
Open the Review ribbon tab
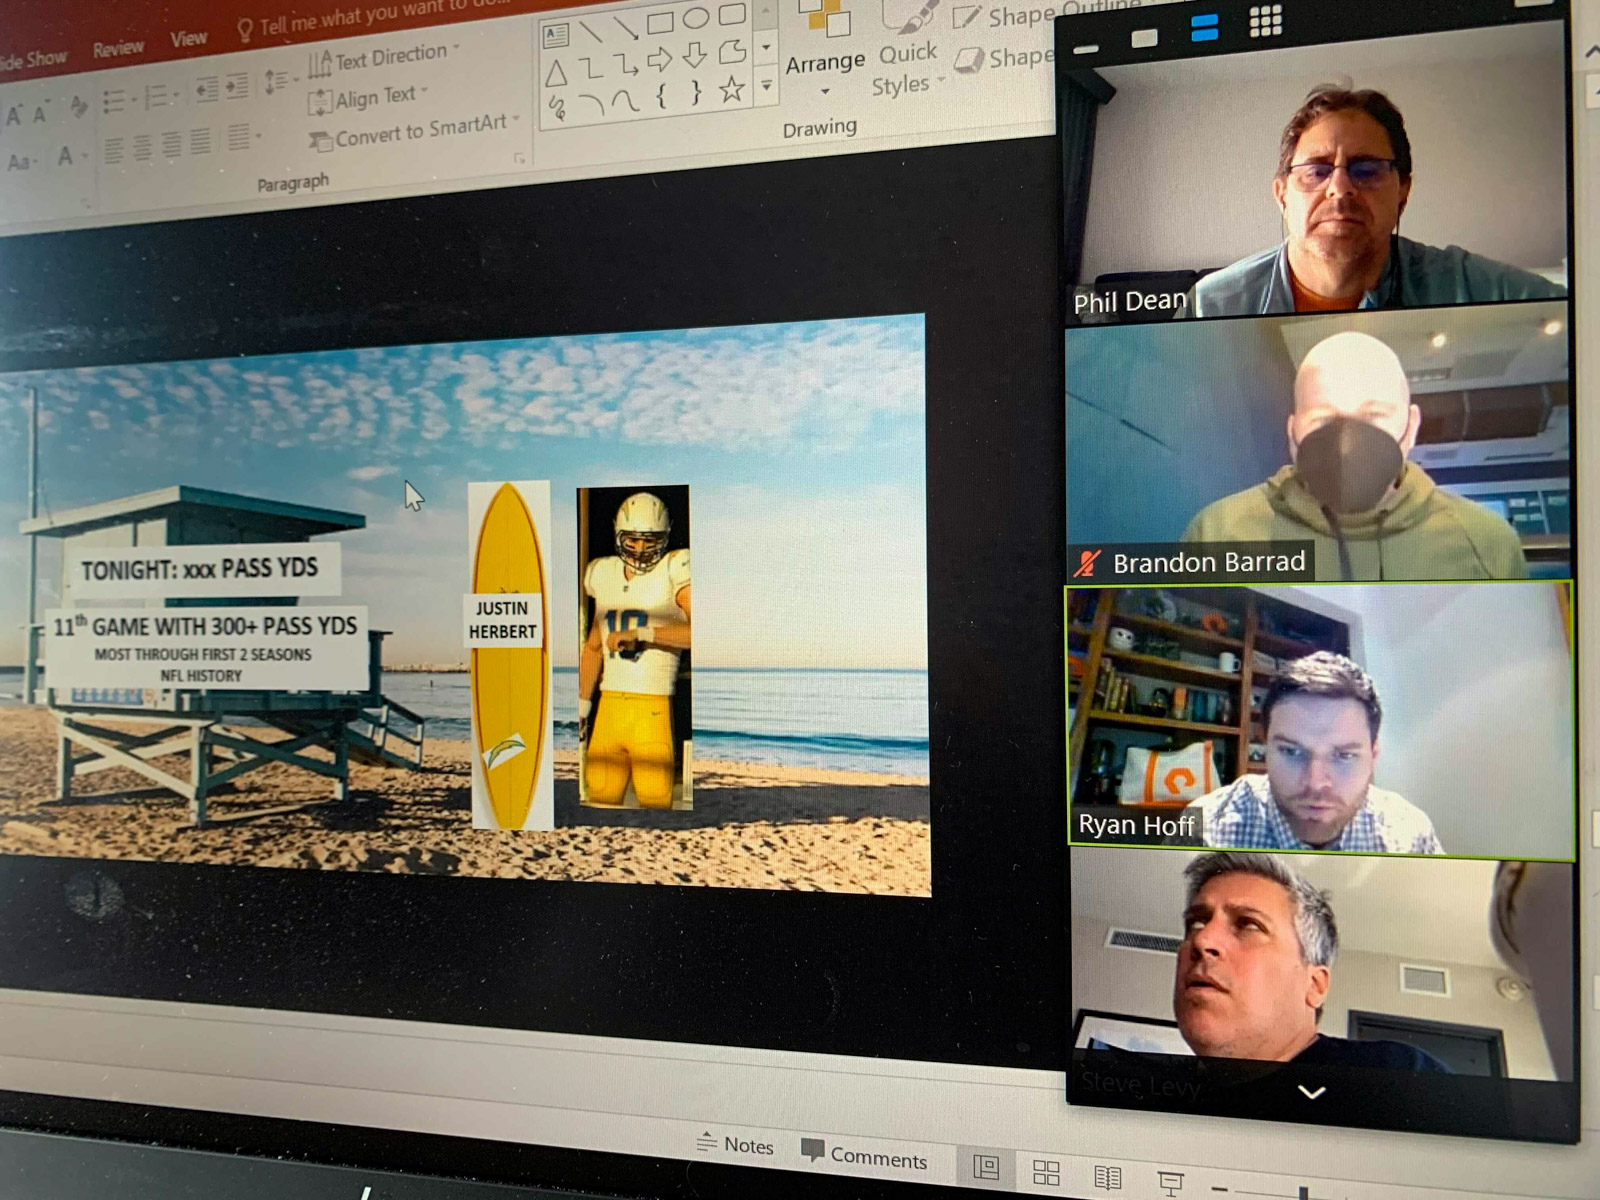click(118, 48)
